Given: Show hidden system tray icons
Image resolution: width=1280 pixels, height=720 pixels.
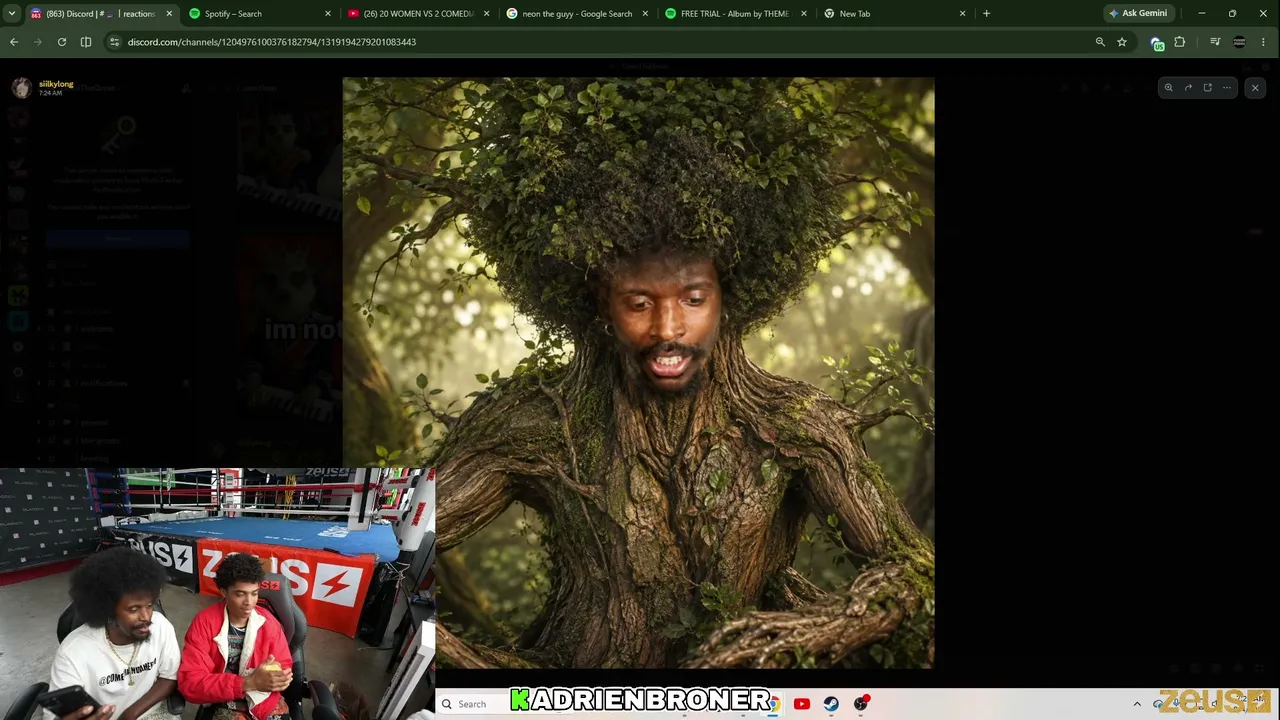Looking at the screenshot, I should pyautogui.click(x=1137, y=704).
